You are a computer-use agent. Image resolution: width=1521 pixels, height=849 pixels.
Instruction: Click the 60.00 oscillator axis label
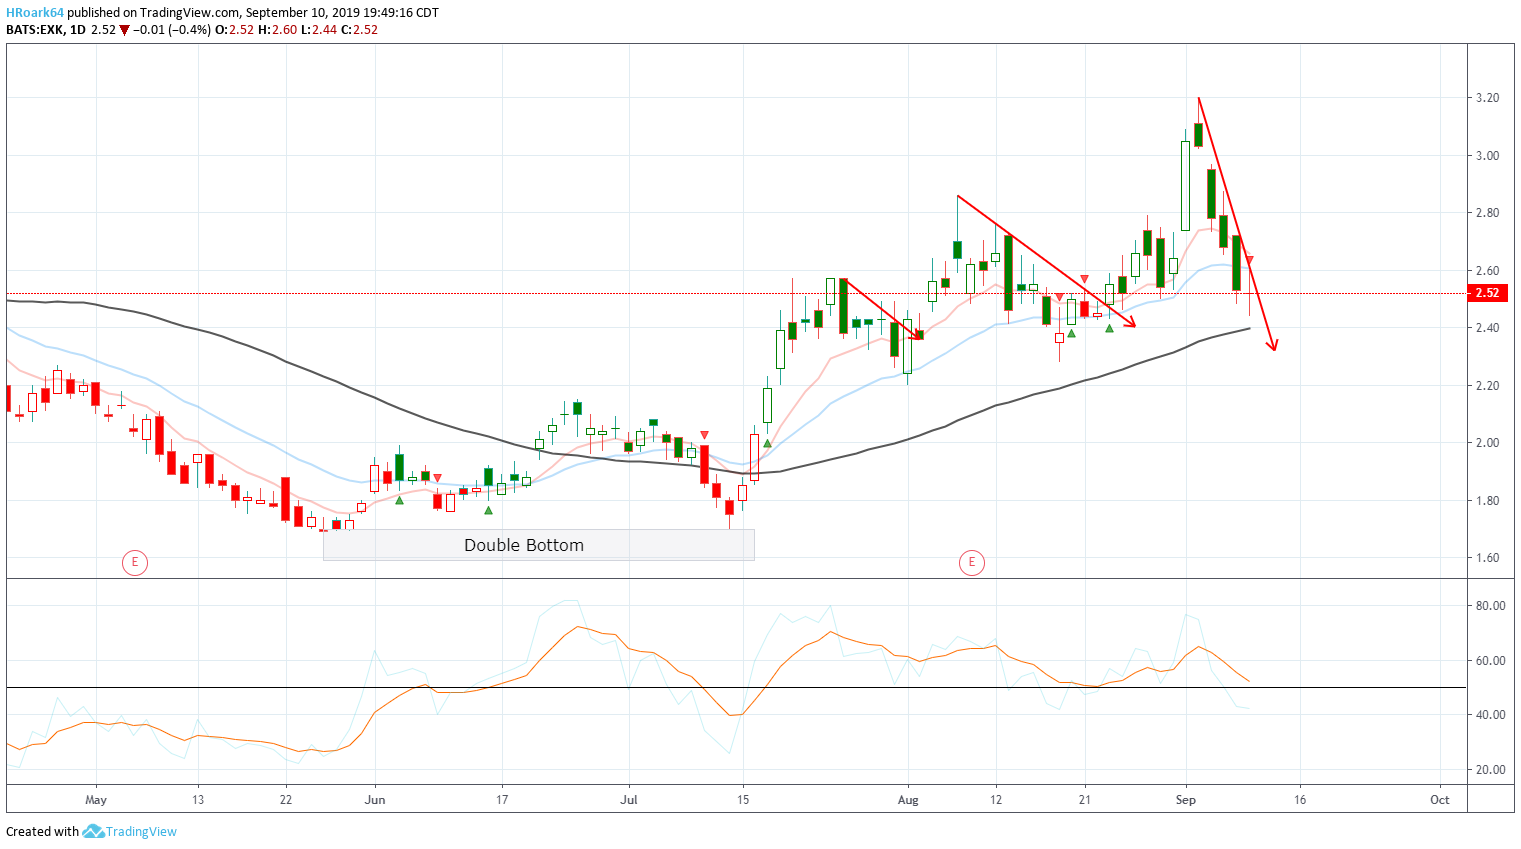[1490, 661]
